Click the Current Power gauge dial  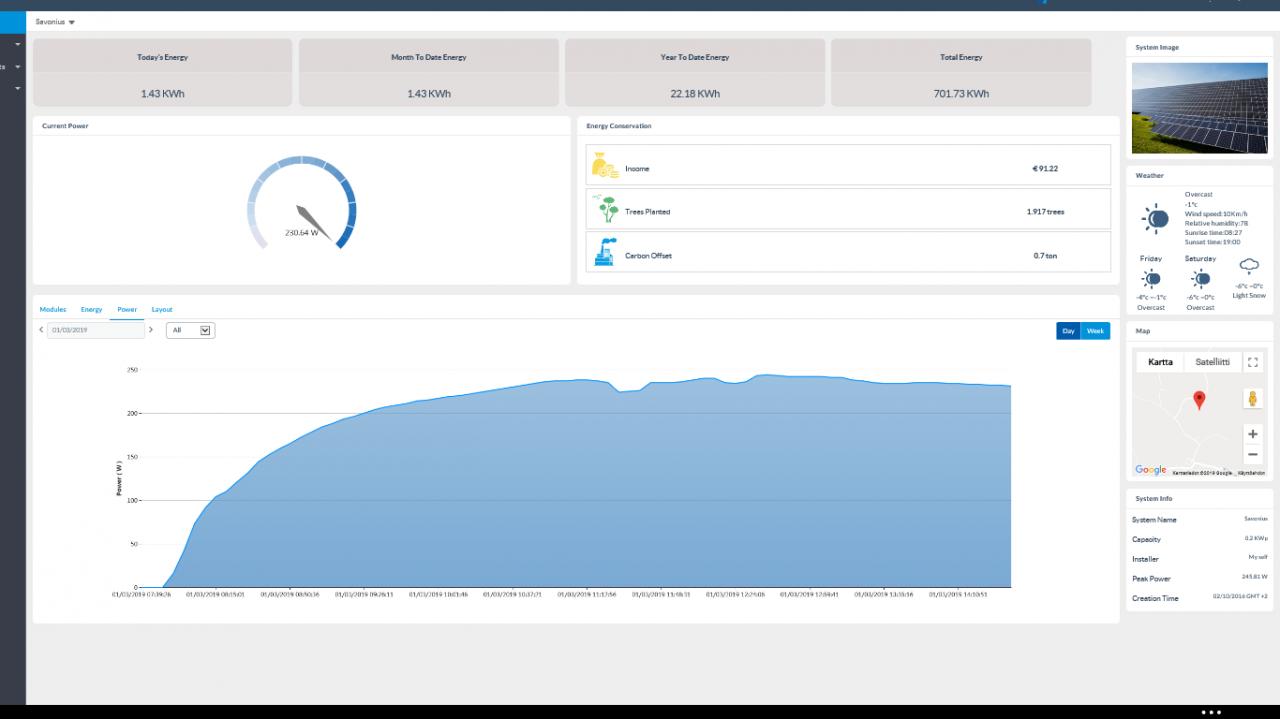click(x=302, y=203)
